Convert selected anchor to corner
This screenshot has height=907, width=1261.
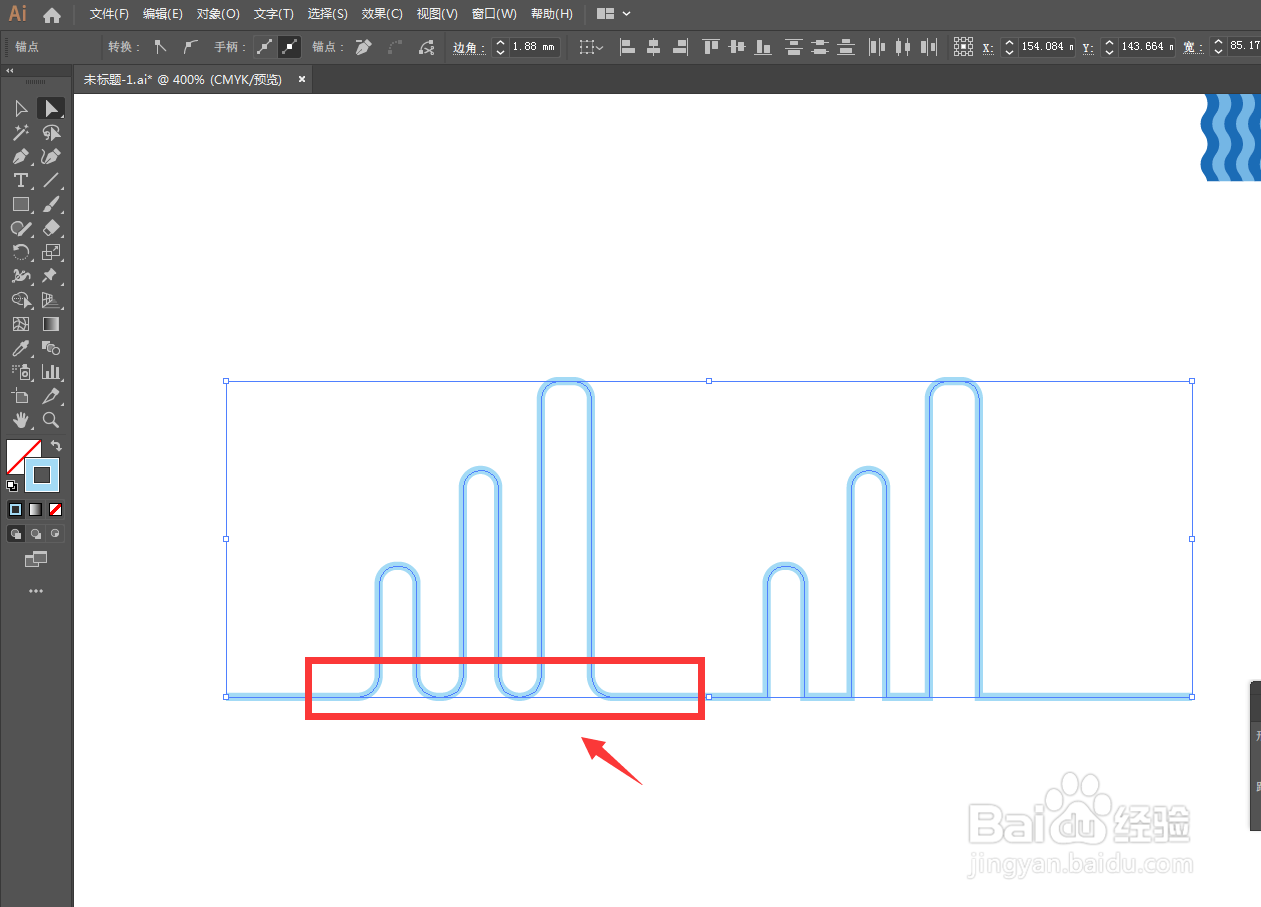click(x=160, y=47)
